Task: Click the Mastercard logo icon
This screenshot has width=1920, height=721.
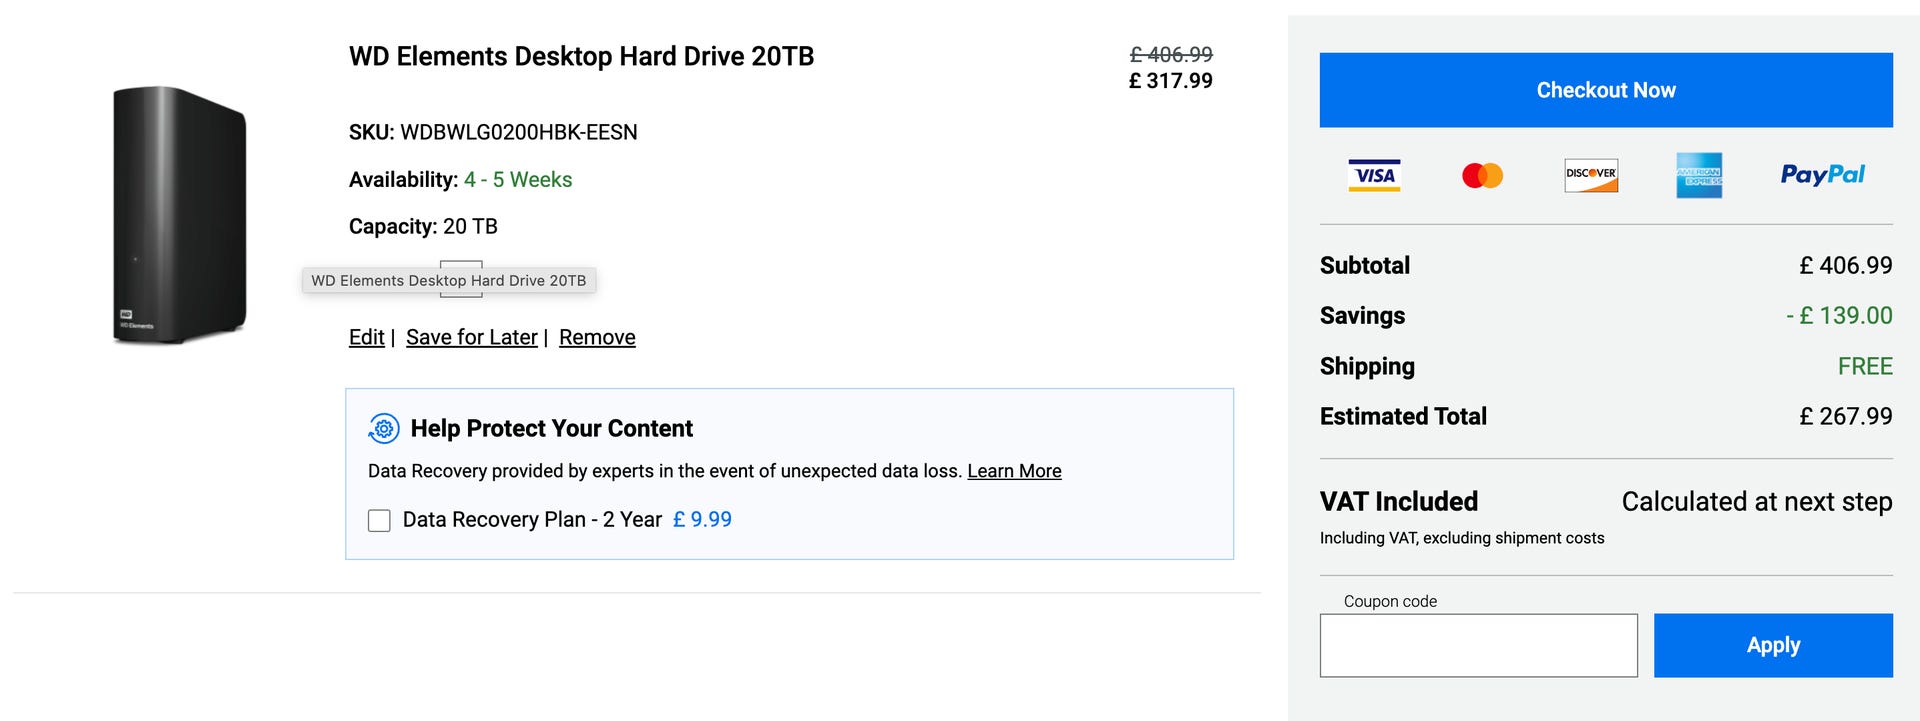Action: point(1482,176)
